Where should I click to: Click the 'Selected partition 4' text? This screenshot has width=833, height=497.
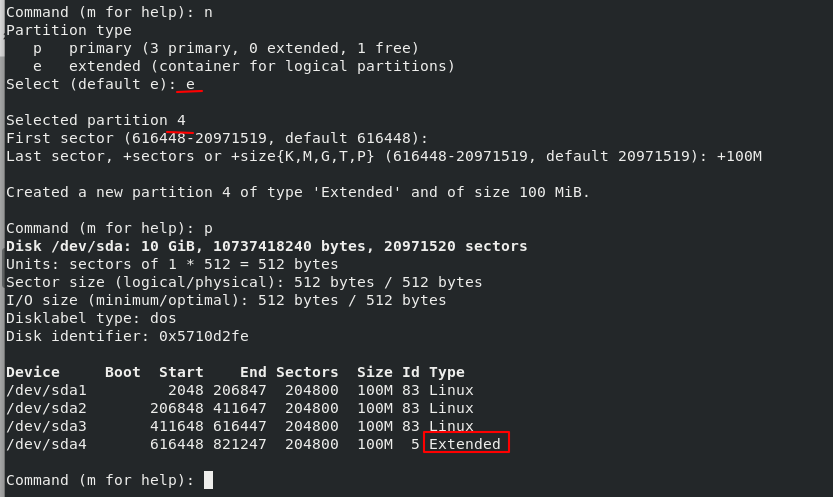coord(96,120)
